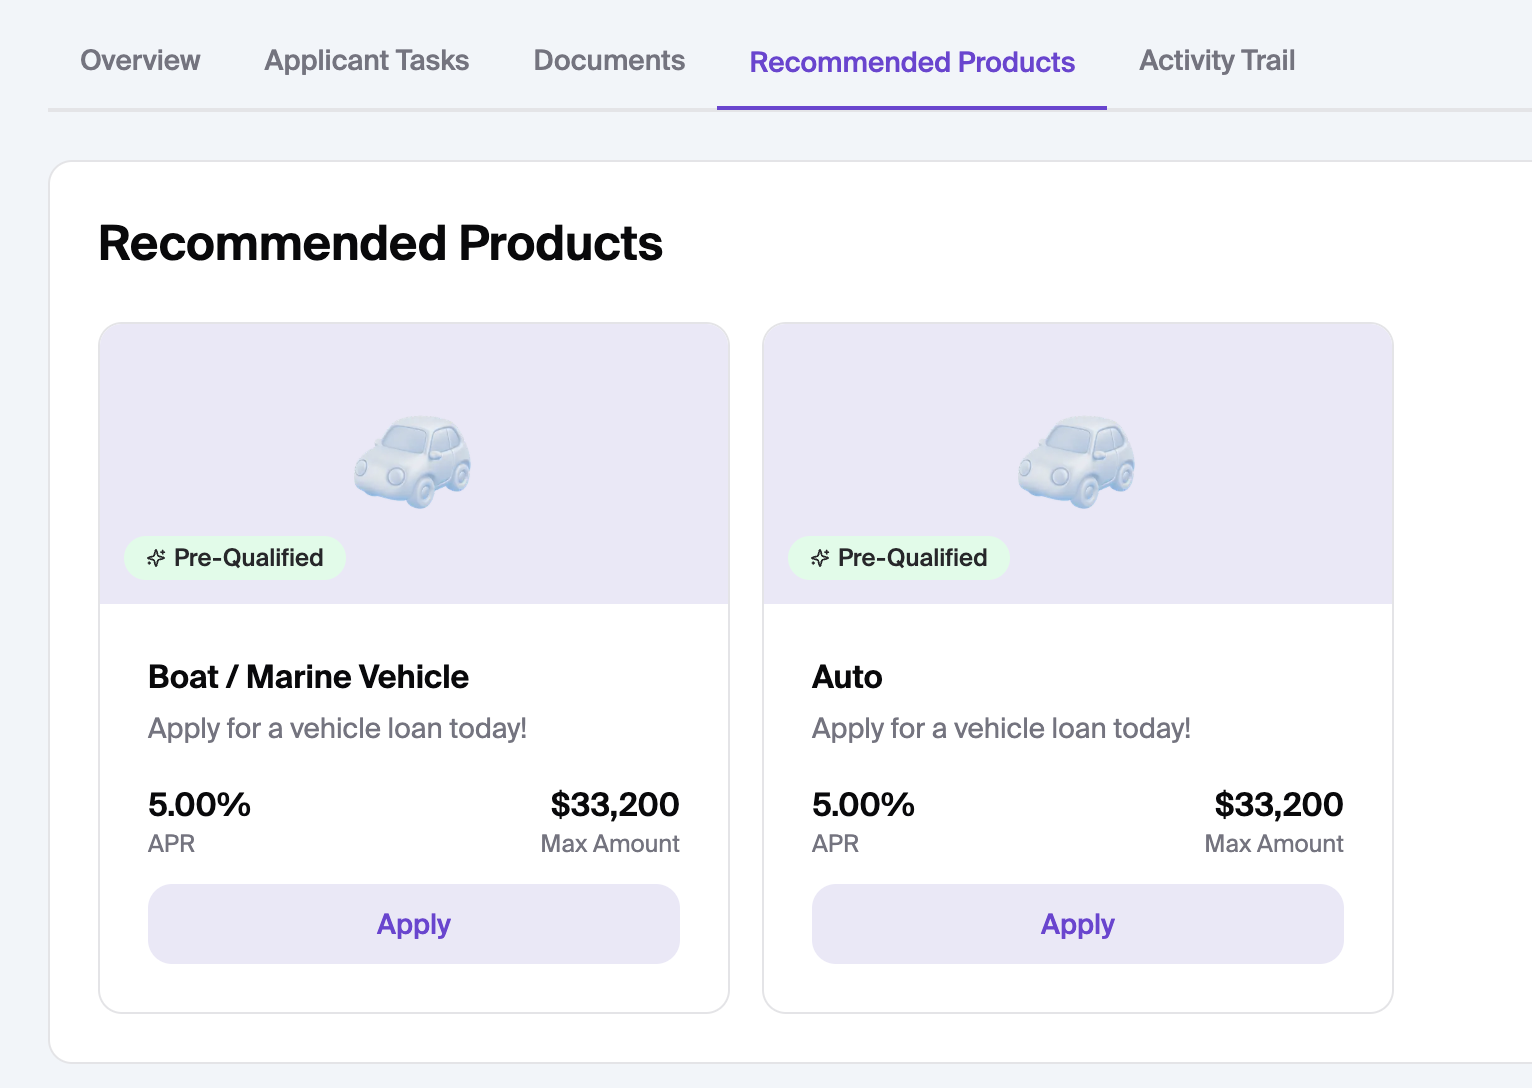Click the Boat / Marine Vehicle title

(308, 677)
